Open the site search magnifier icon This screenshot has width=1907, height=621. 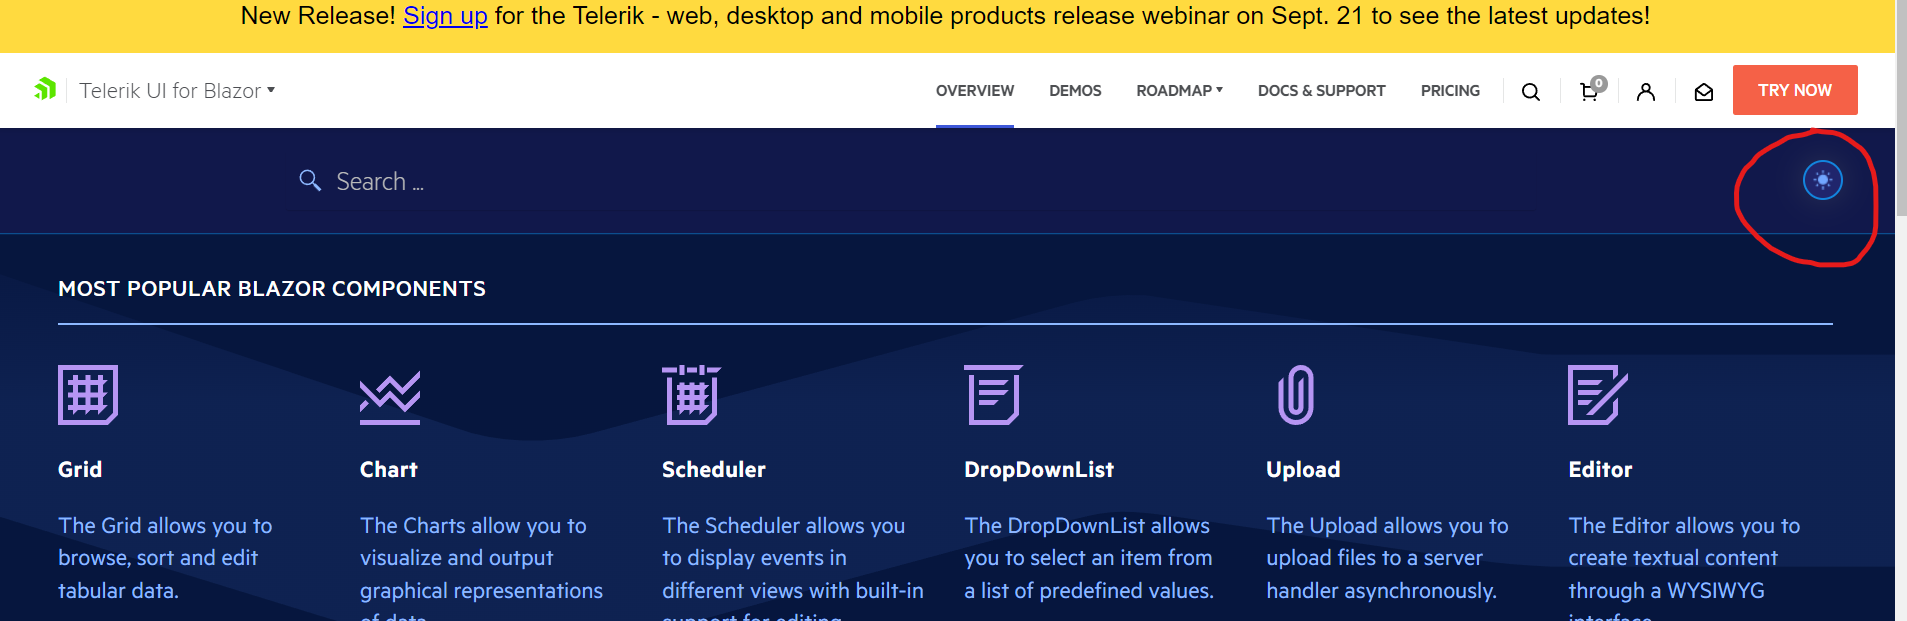(1530, 92)
